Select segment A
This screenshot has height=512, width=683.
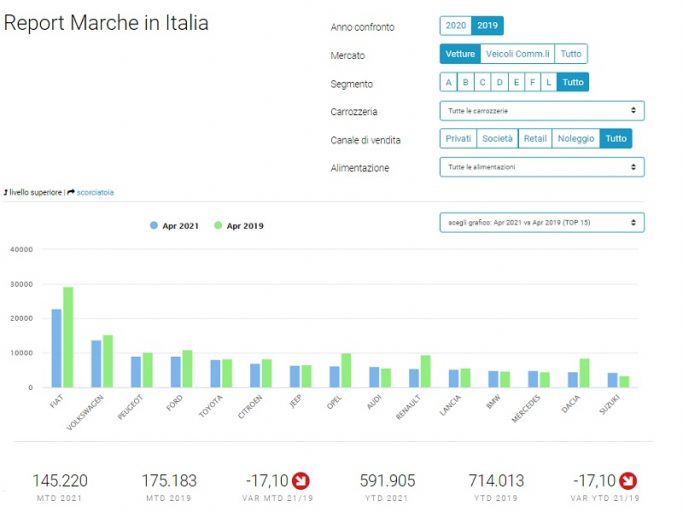pos(449,82)
